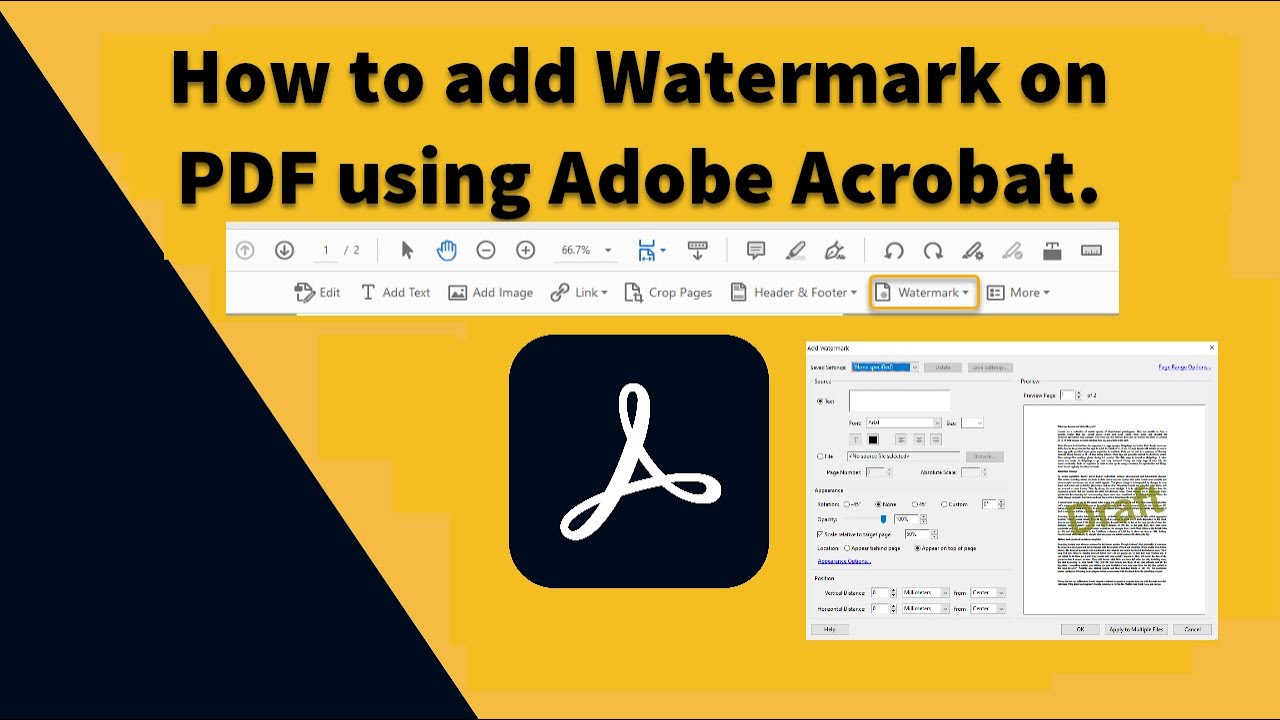This screenshot has height=720, width=1280.
Task: Add a sticky note comment
Action: pyautogui.click(x=756, y=250)
